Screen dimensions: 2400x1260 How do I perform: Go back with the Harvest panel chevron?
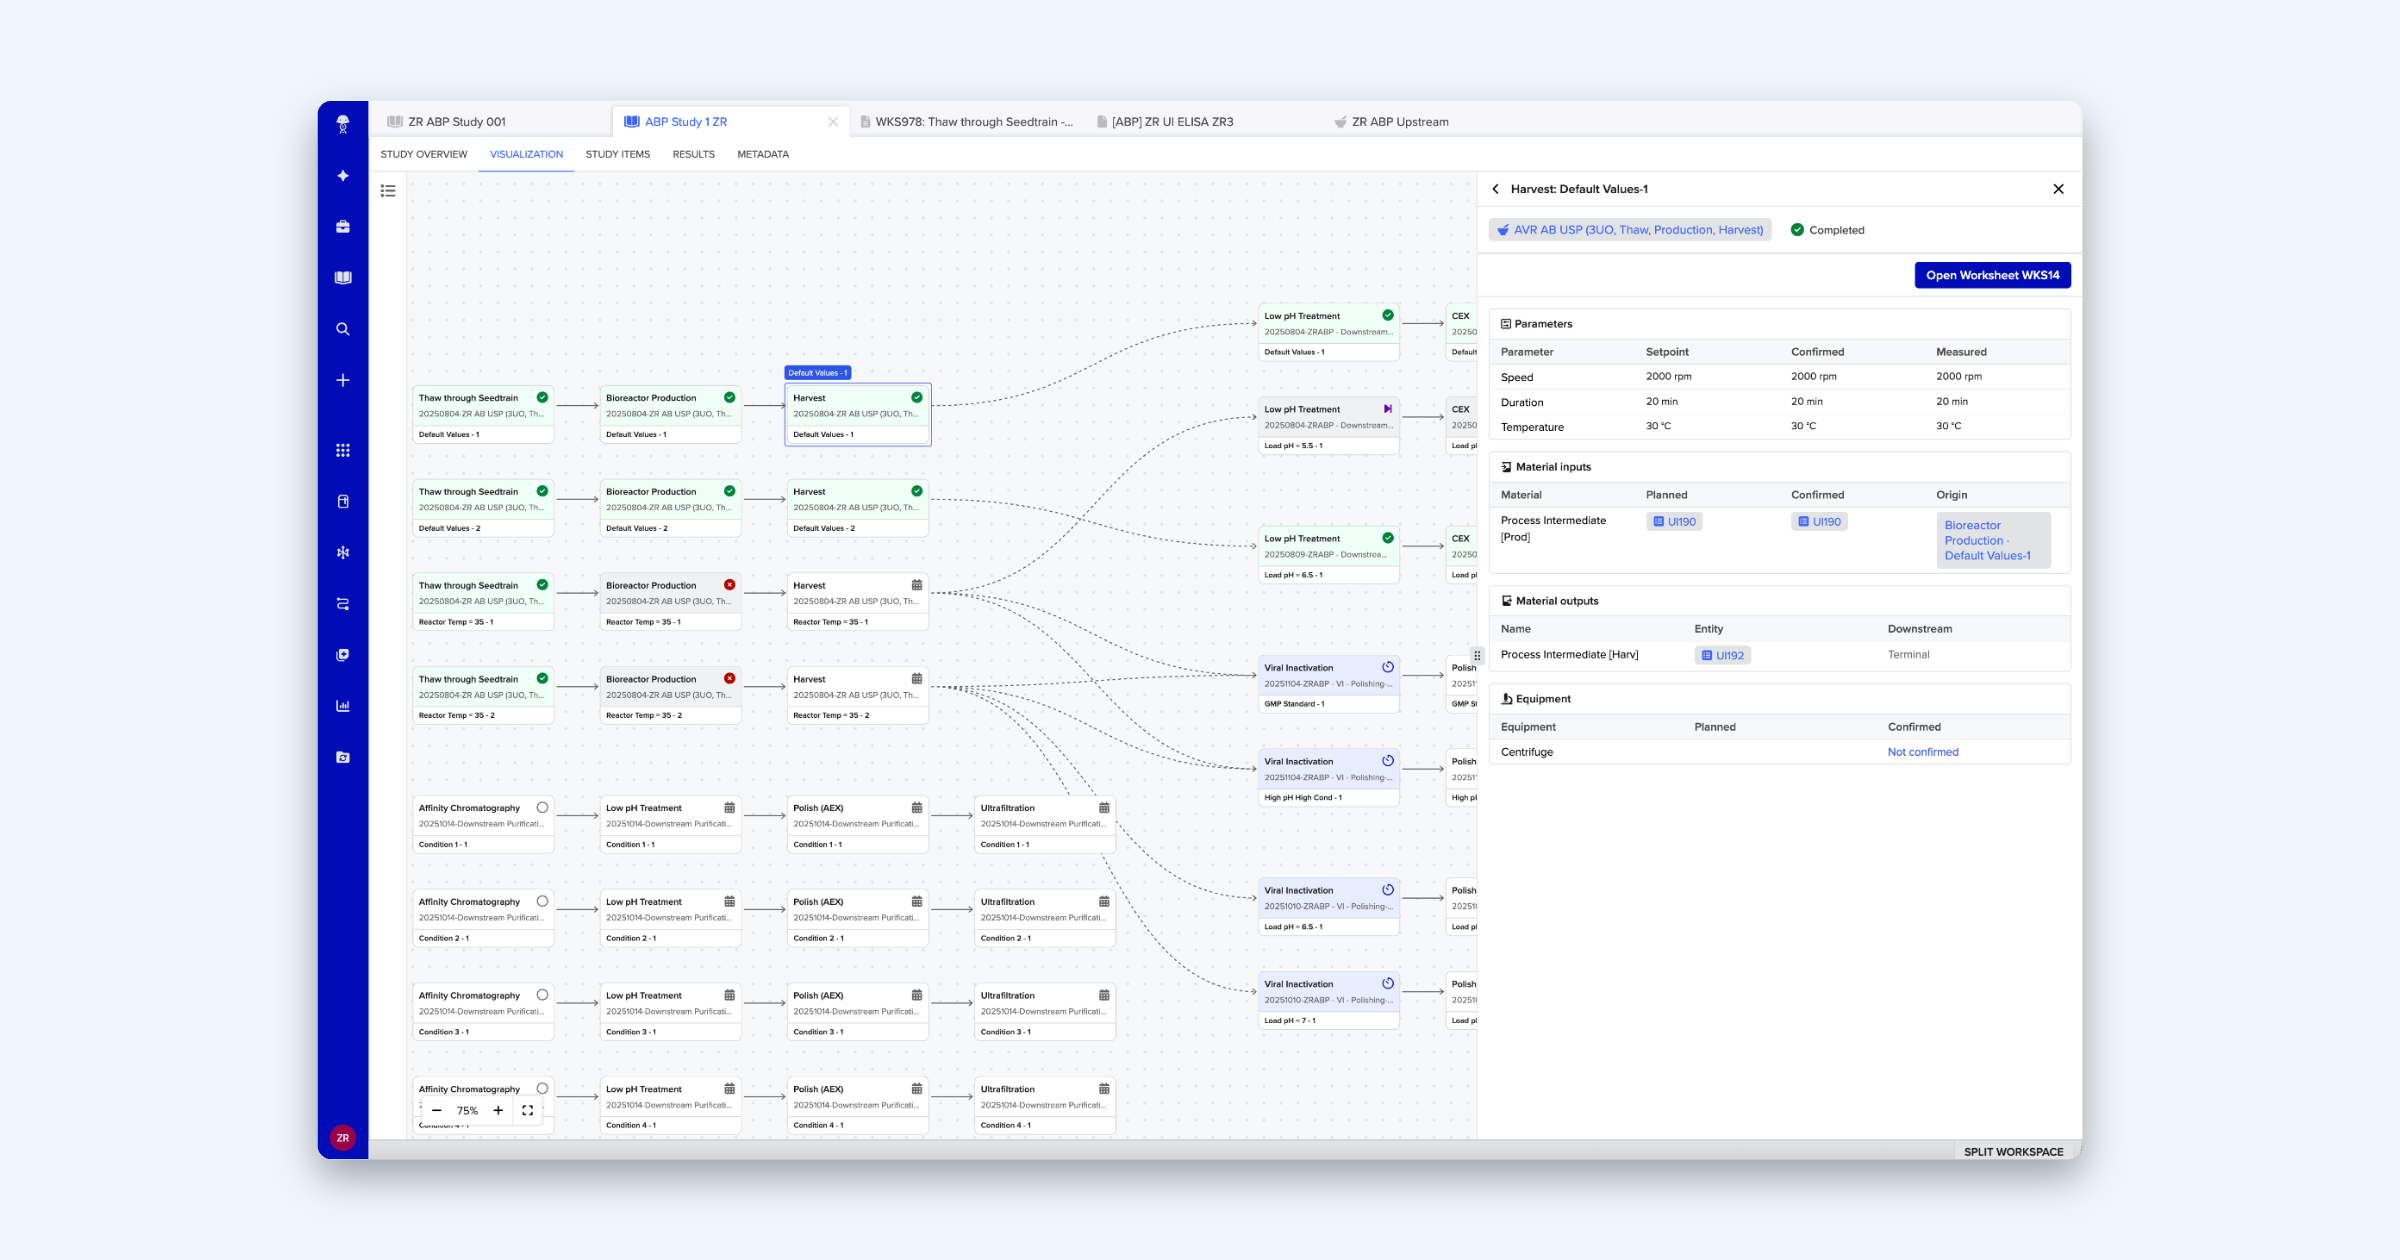click(1496, 189)
